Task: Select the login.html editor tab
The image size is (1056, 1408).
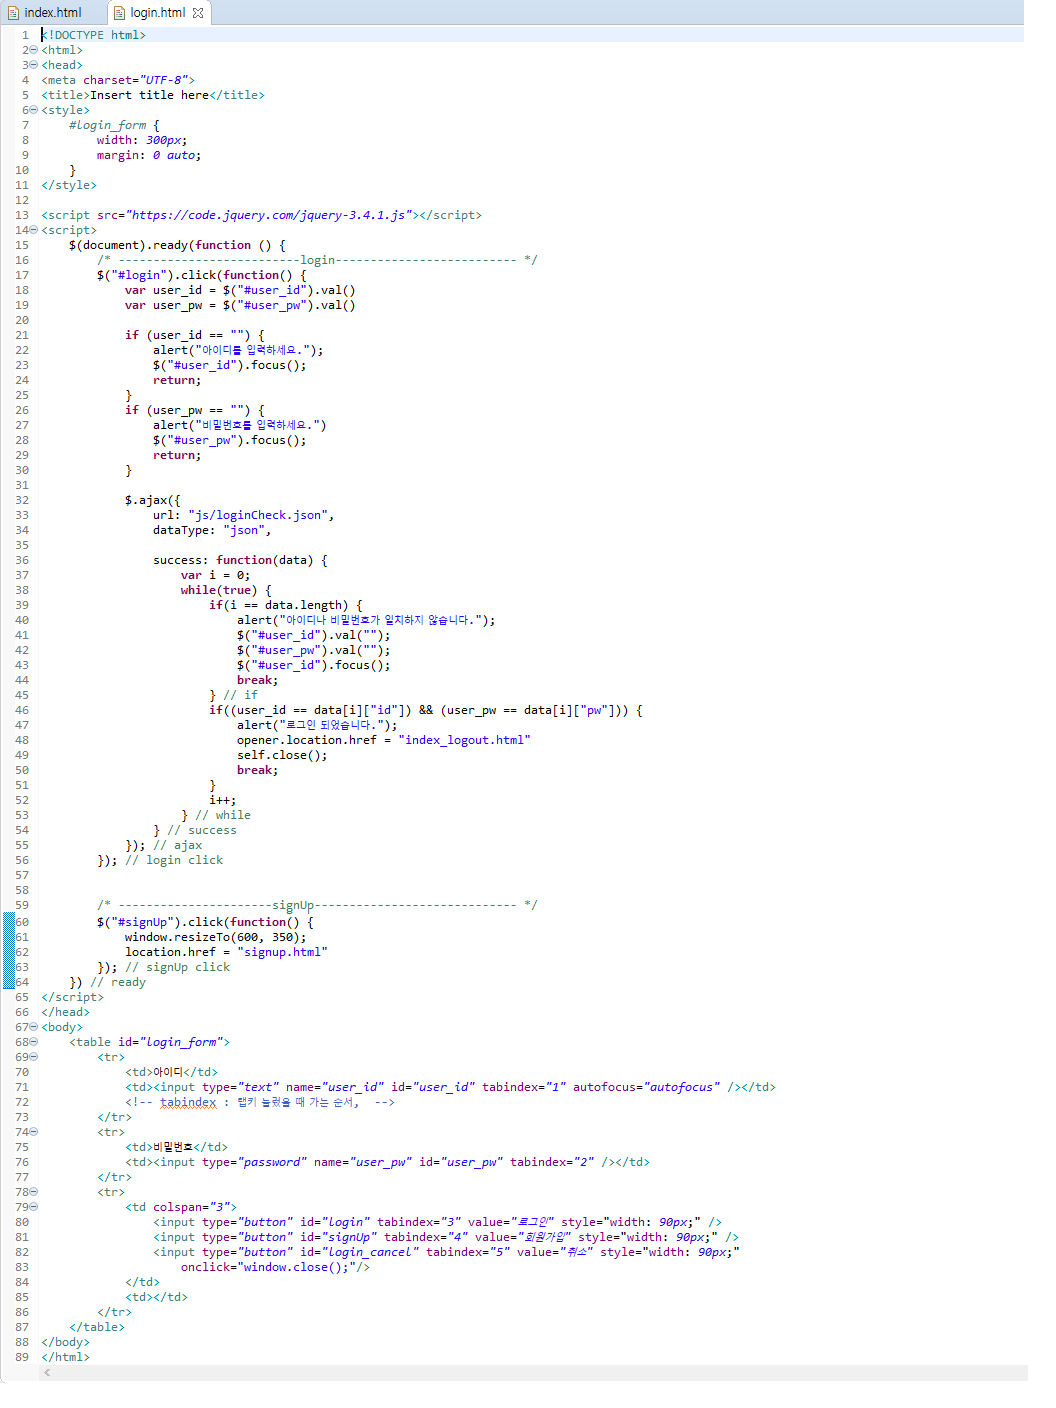Action: coord(157,13)
